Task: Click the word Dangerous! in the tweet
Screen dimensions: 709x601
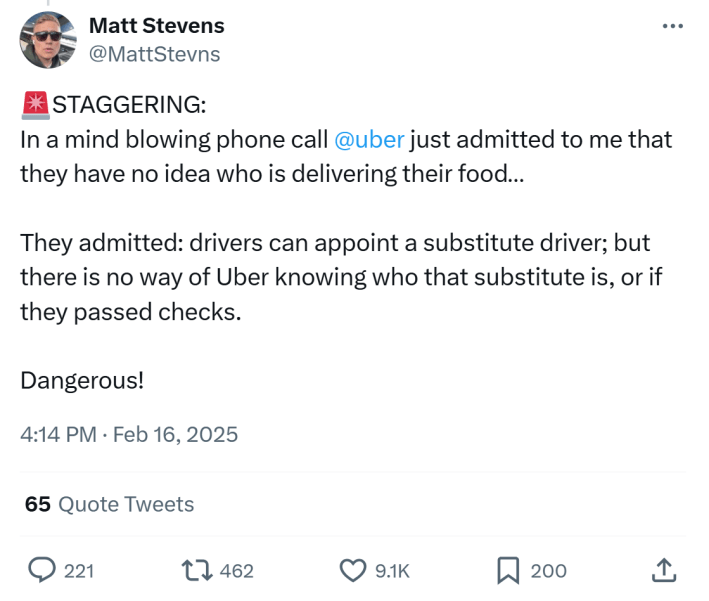Action: pyautogui.click(x=83, y=380)
